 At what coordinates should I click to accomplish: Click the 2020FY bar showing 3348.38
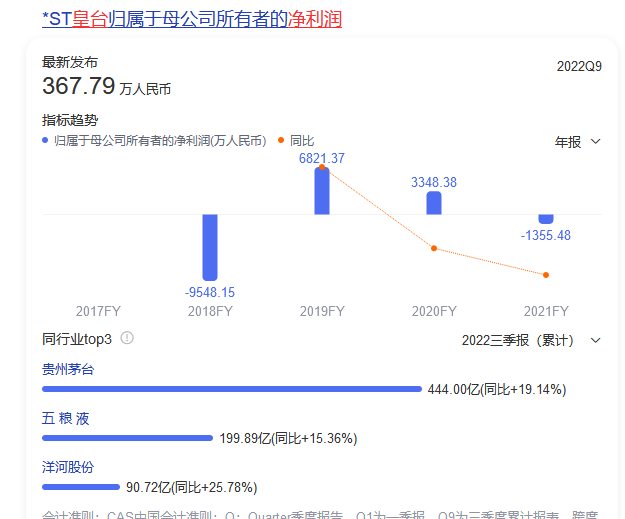click(x=434, y=203)
